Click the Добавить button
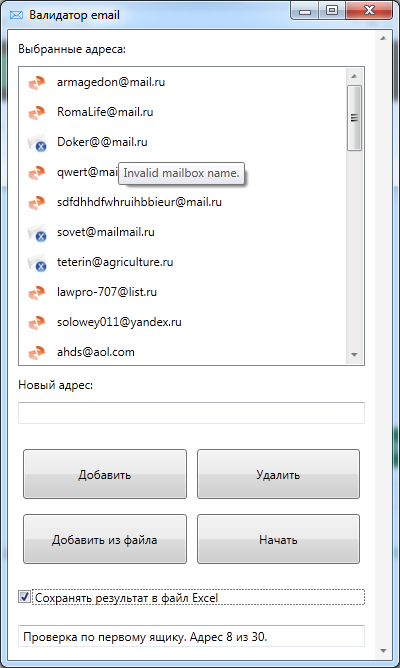 point(105,474)
